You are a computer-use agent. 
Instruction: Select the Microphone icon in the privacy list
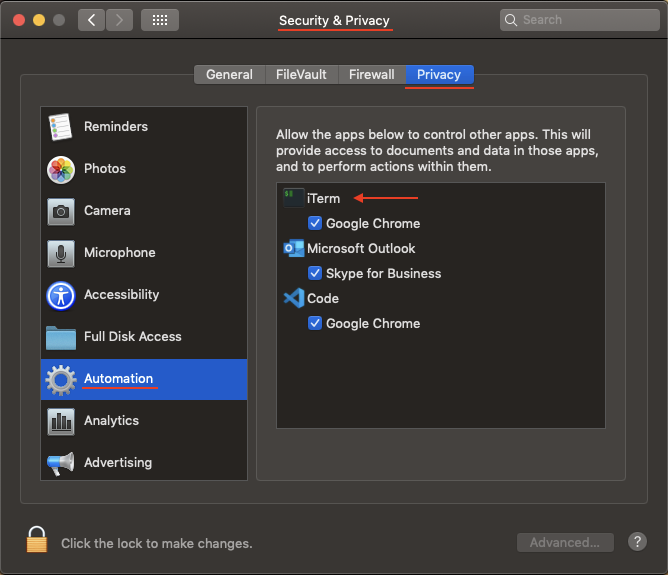click(x=60, y=253)
